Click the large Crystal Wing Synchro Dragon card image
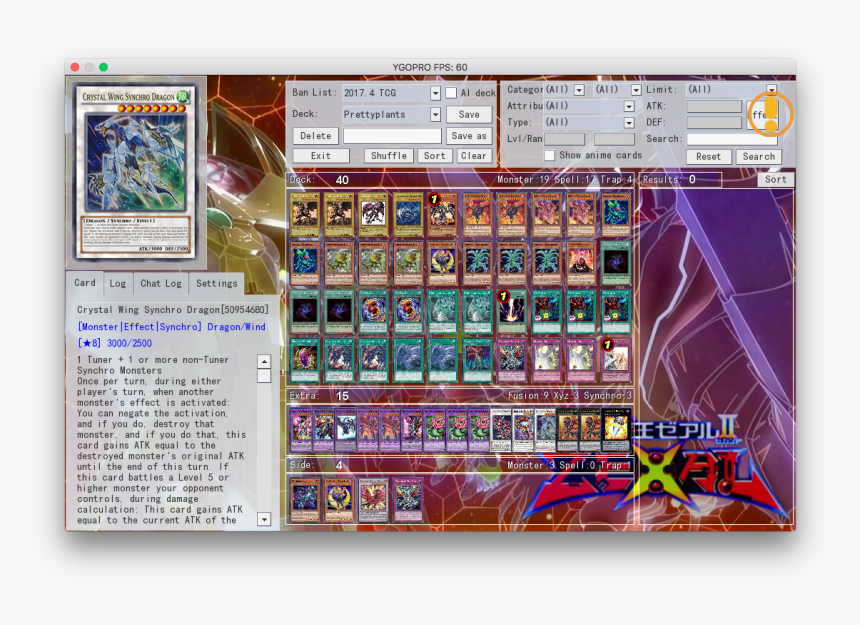Screen dimensions: 860x625 click(x=135, y=171)
